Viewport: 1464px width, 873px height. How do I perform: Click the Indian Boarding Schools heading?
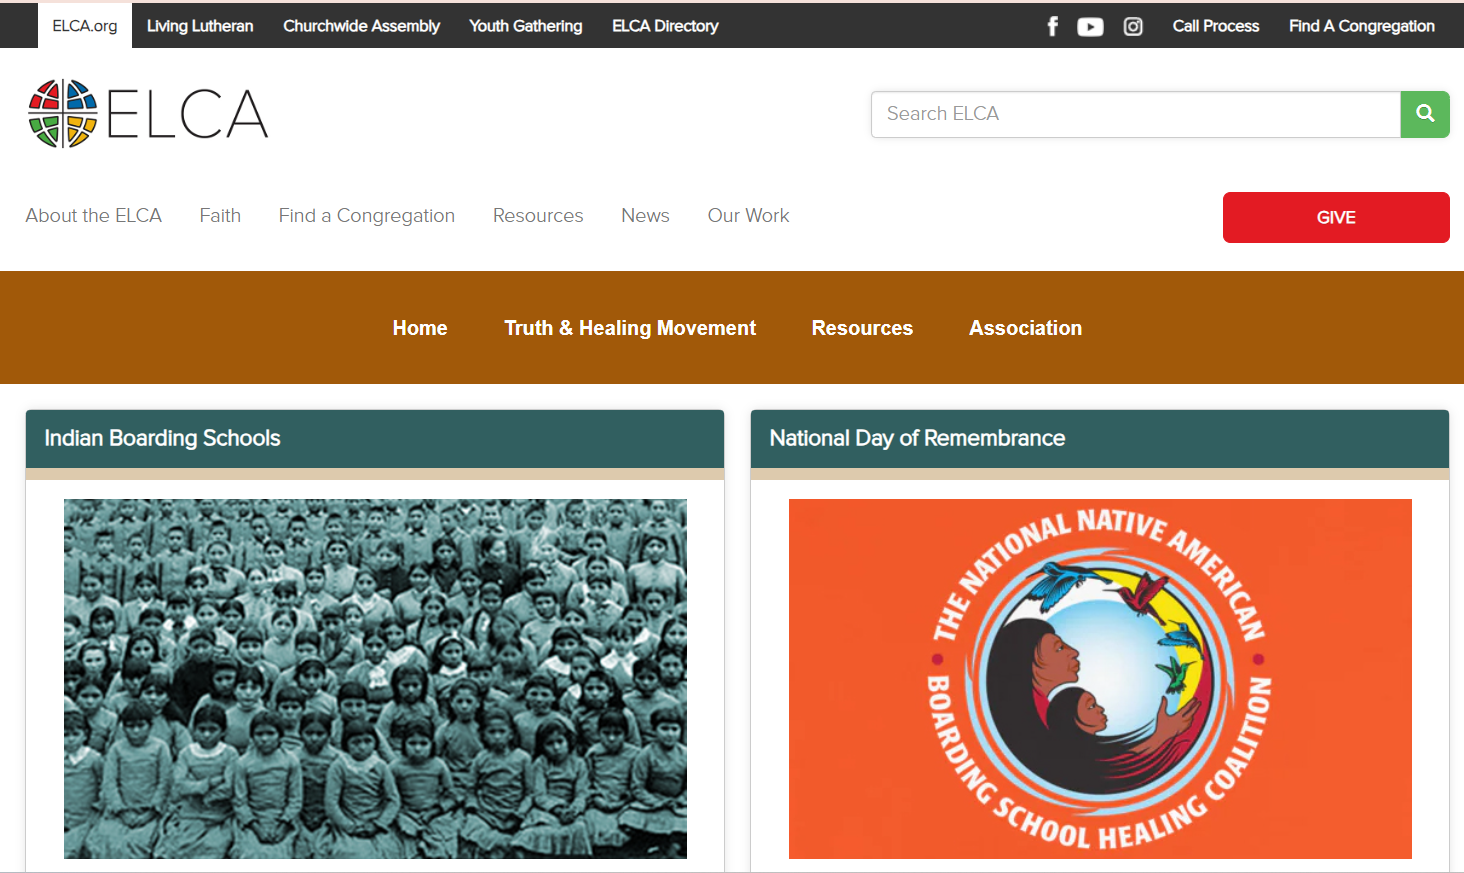[x=162, y=438]
